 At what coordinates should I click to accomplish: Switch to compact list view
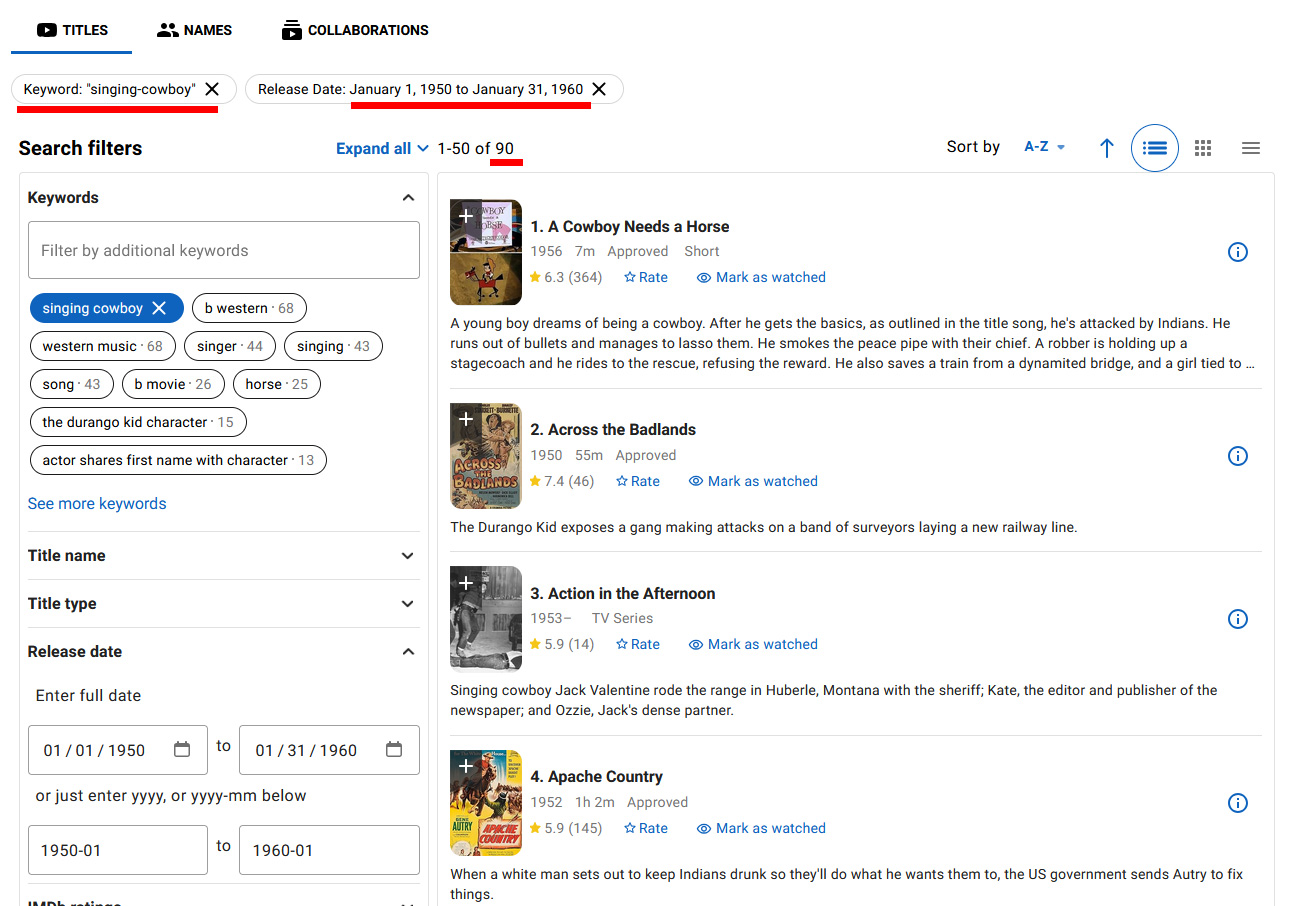coord(1251,148)
